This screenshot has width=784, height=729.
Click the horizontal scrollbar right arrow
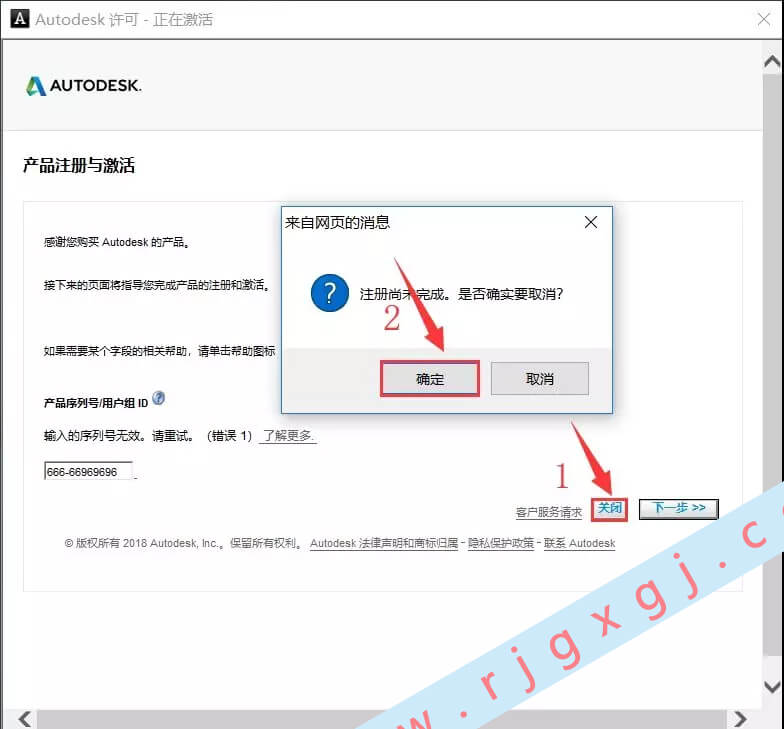(x=740, y=719)
